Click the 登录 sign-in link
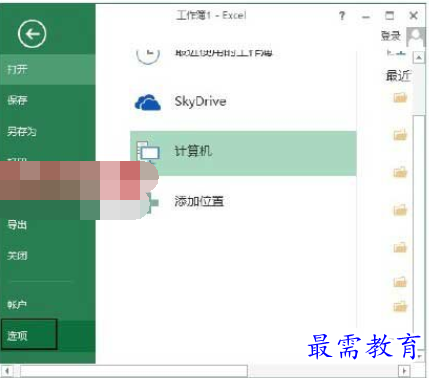 pyautogui.click(x=391, y=36)
